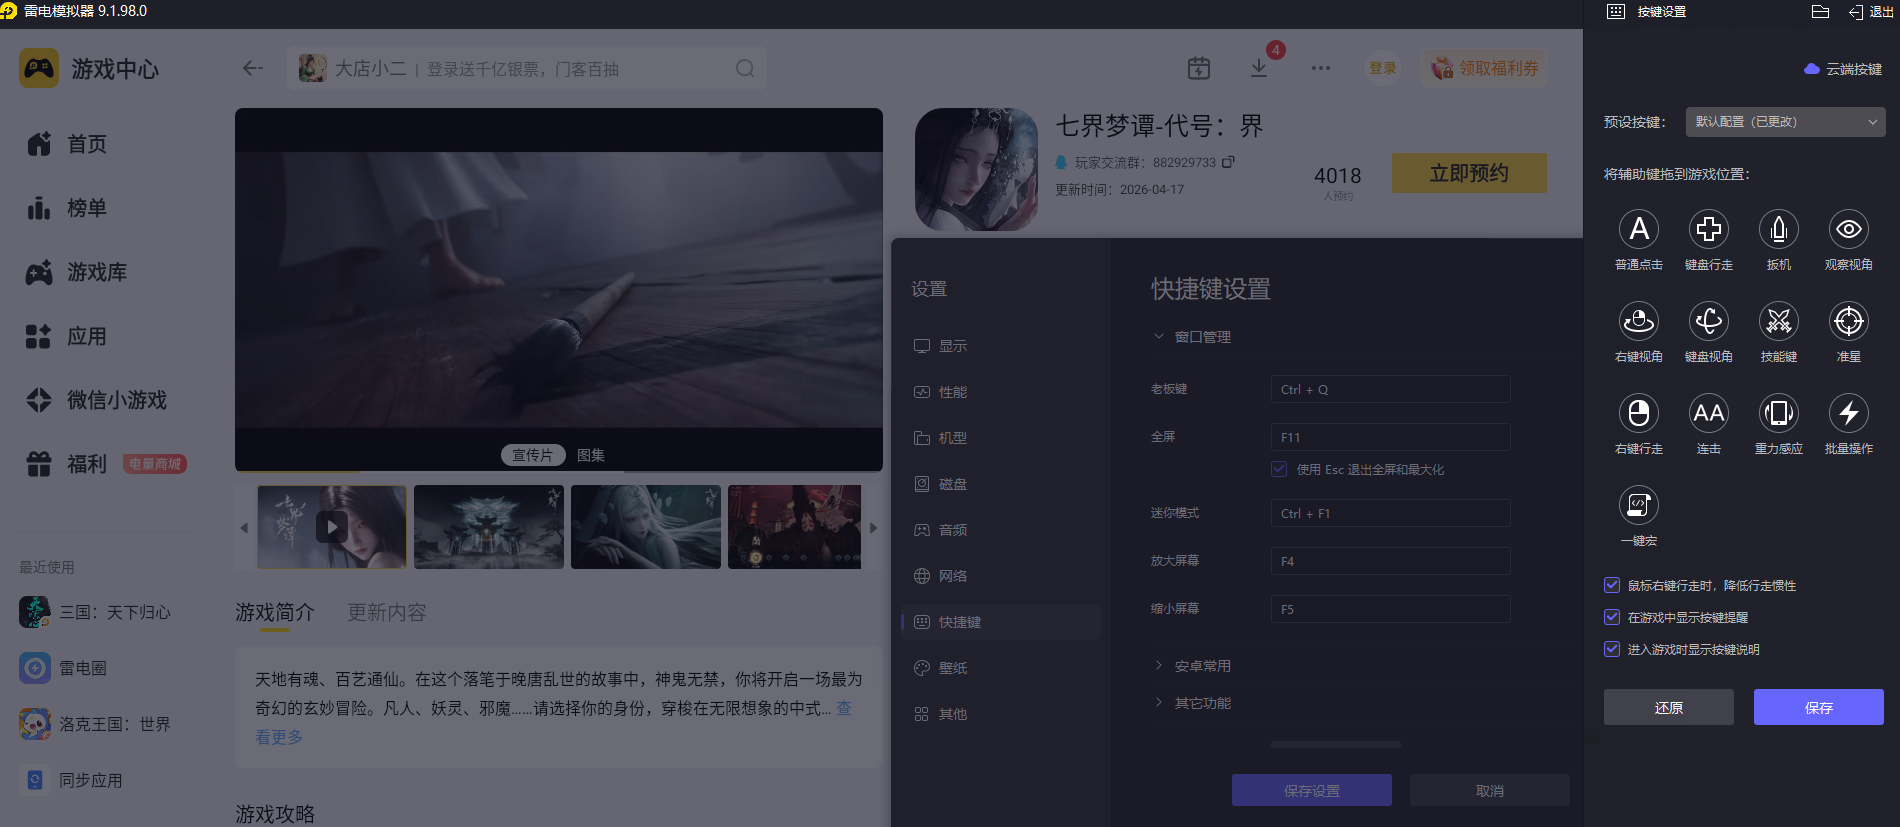Select the 一键宏 macro script icon
1900x827 pixels.
pyautogui.click(x=1638, y=505)
